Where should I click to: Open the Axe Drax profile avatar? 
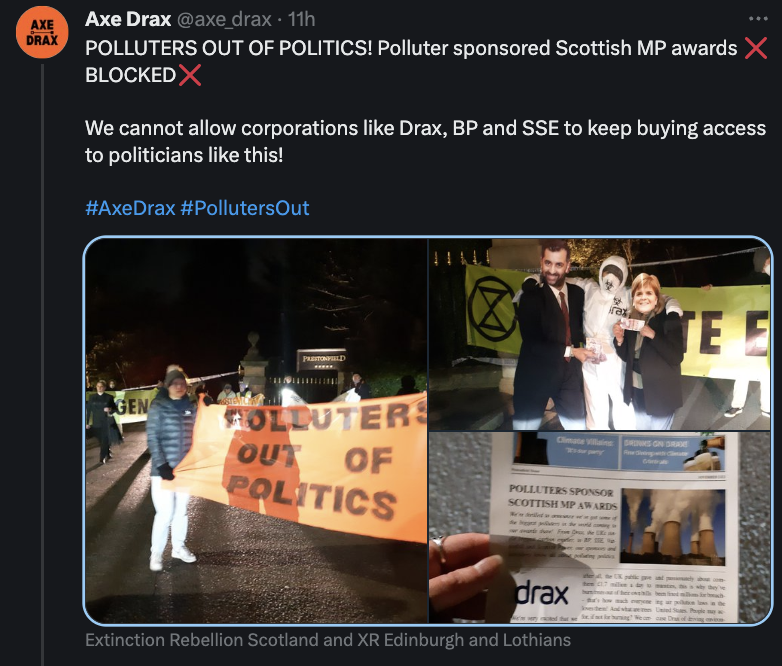pos(42,33)
